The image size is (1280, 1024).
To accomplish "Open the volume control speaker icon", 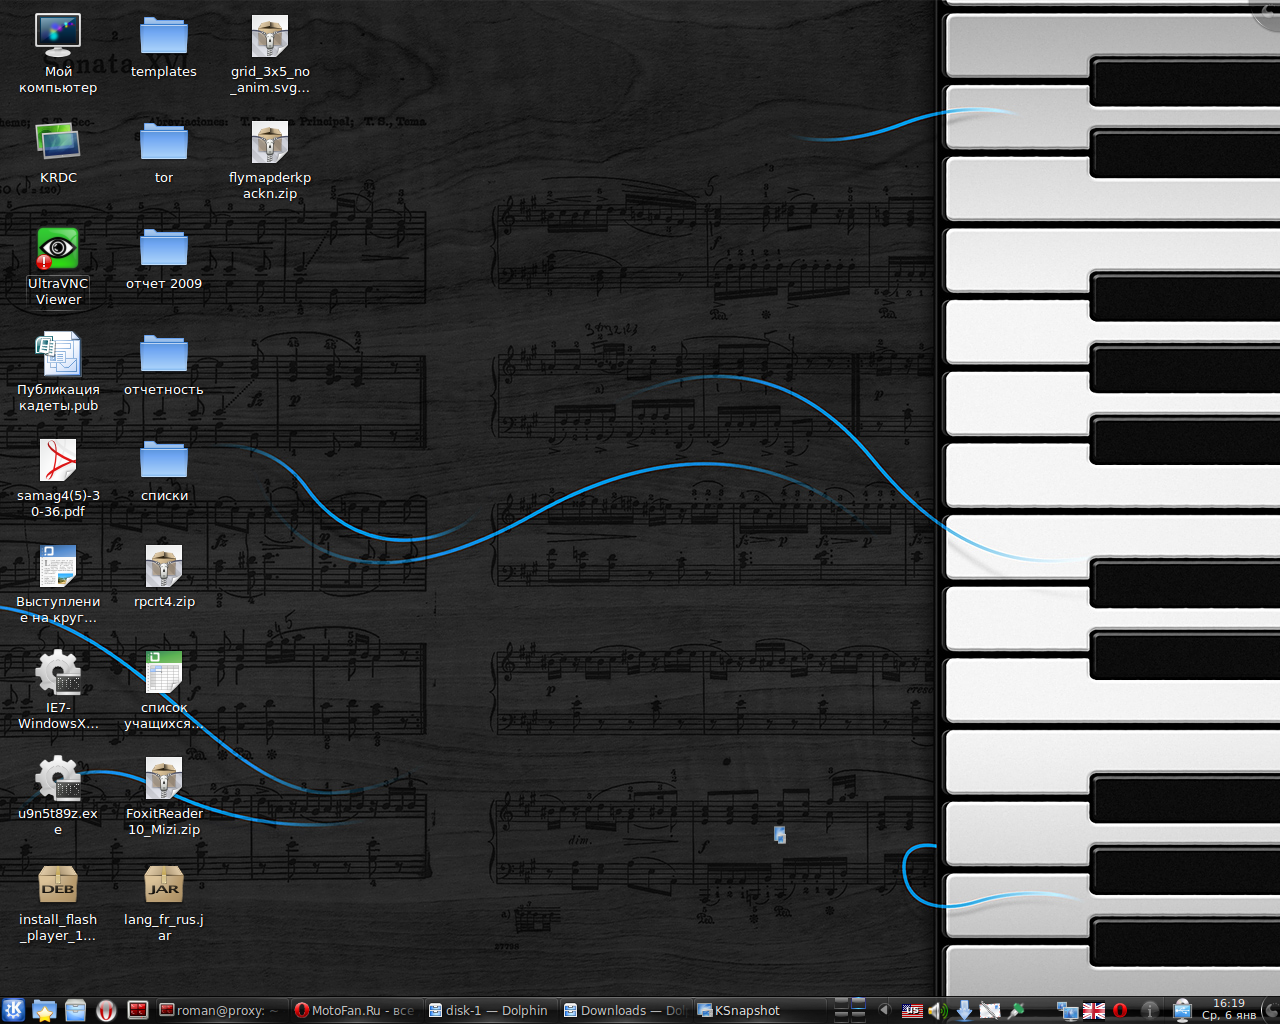I will (937, 1011).
